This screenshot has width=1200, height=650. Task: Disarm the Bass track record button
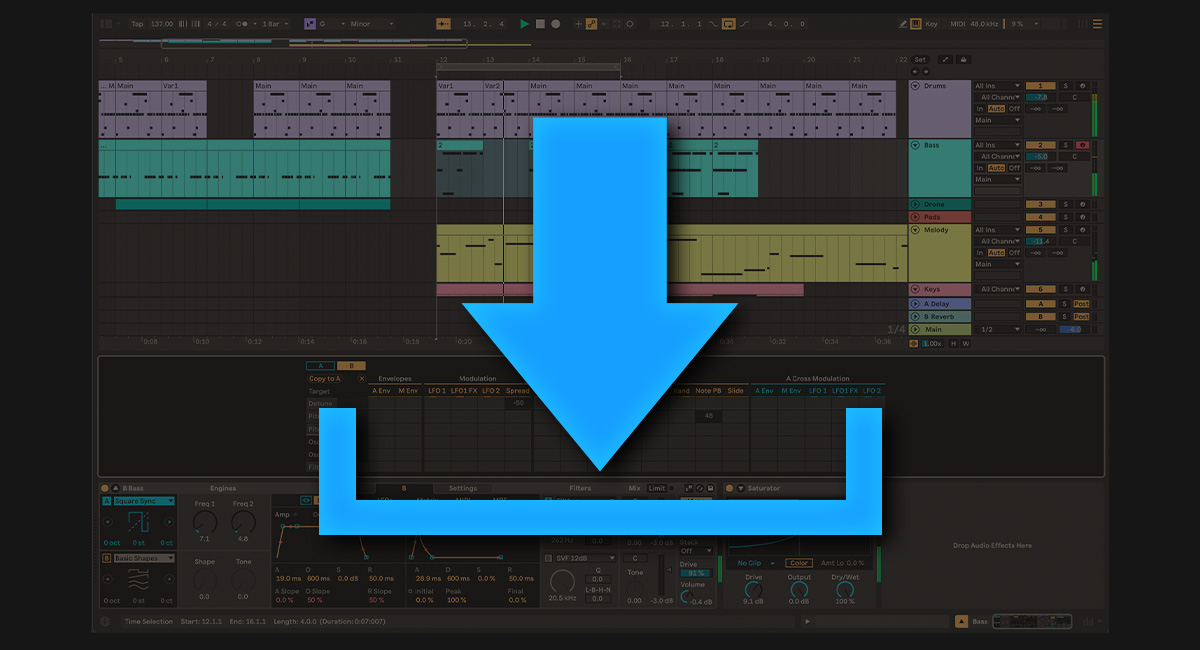coord(1082,145)
